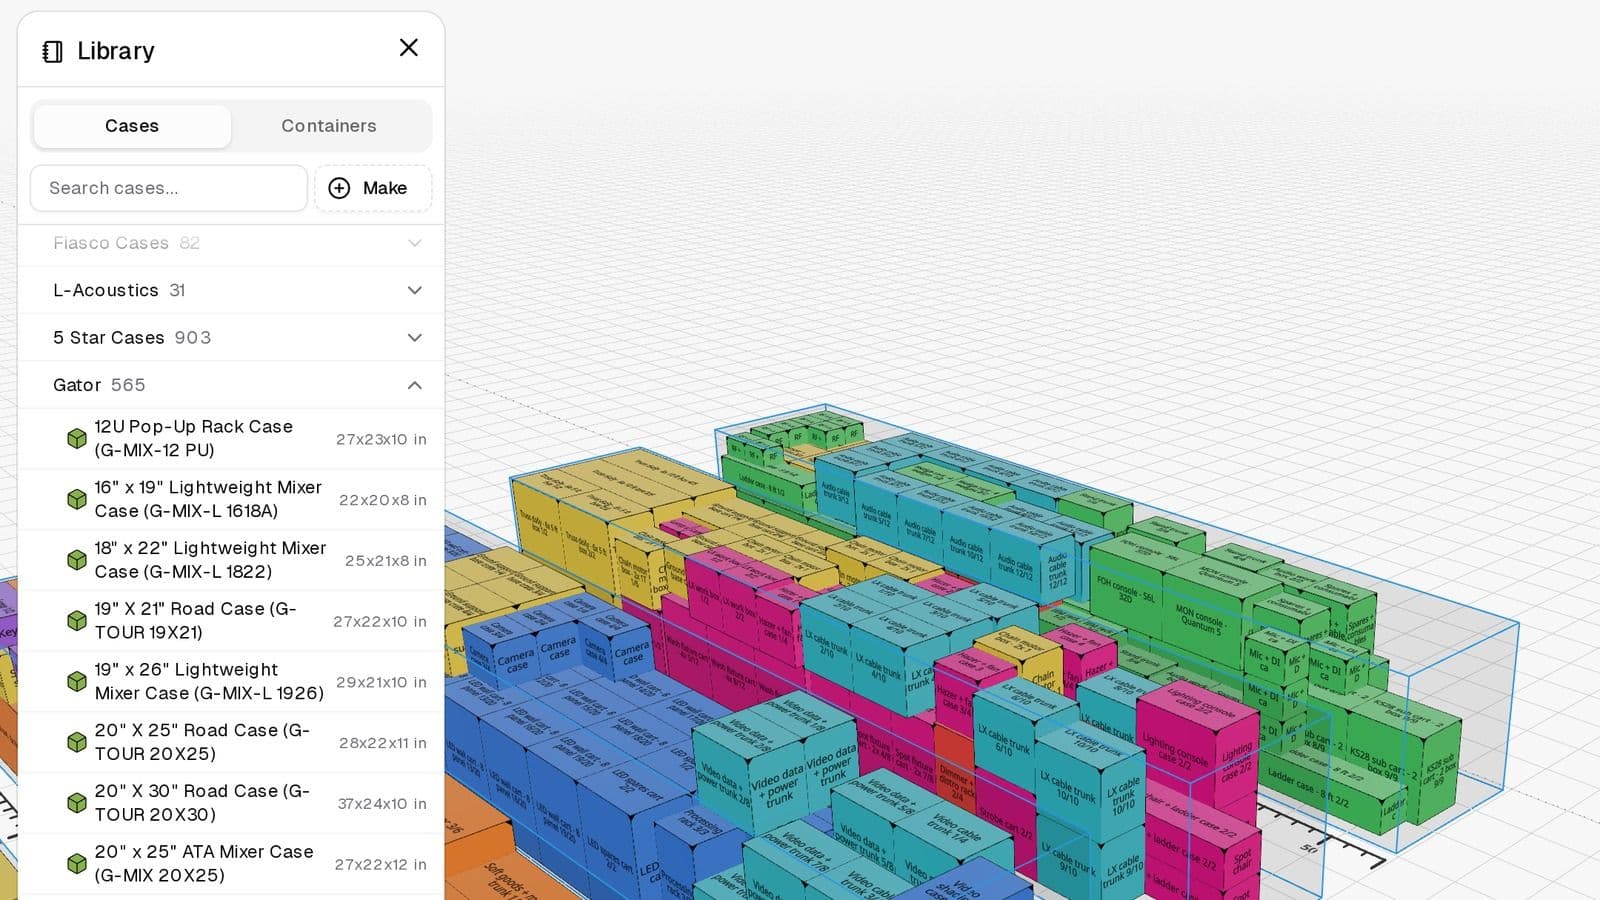This screenshot has height=900, width=1600.
Task: Click cube icon for 16" x 19" Lightweight Mixer Case
Action: pyautogui.click(x=77, y=499)
